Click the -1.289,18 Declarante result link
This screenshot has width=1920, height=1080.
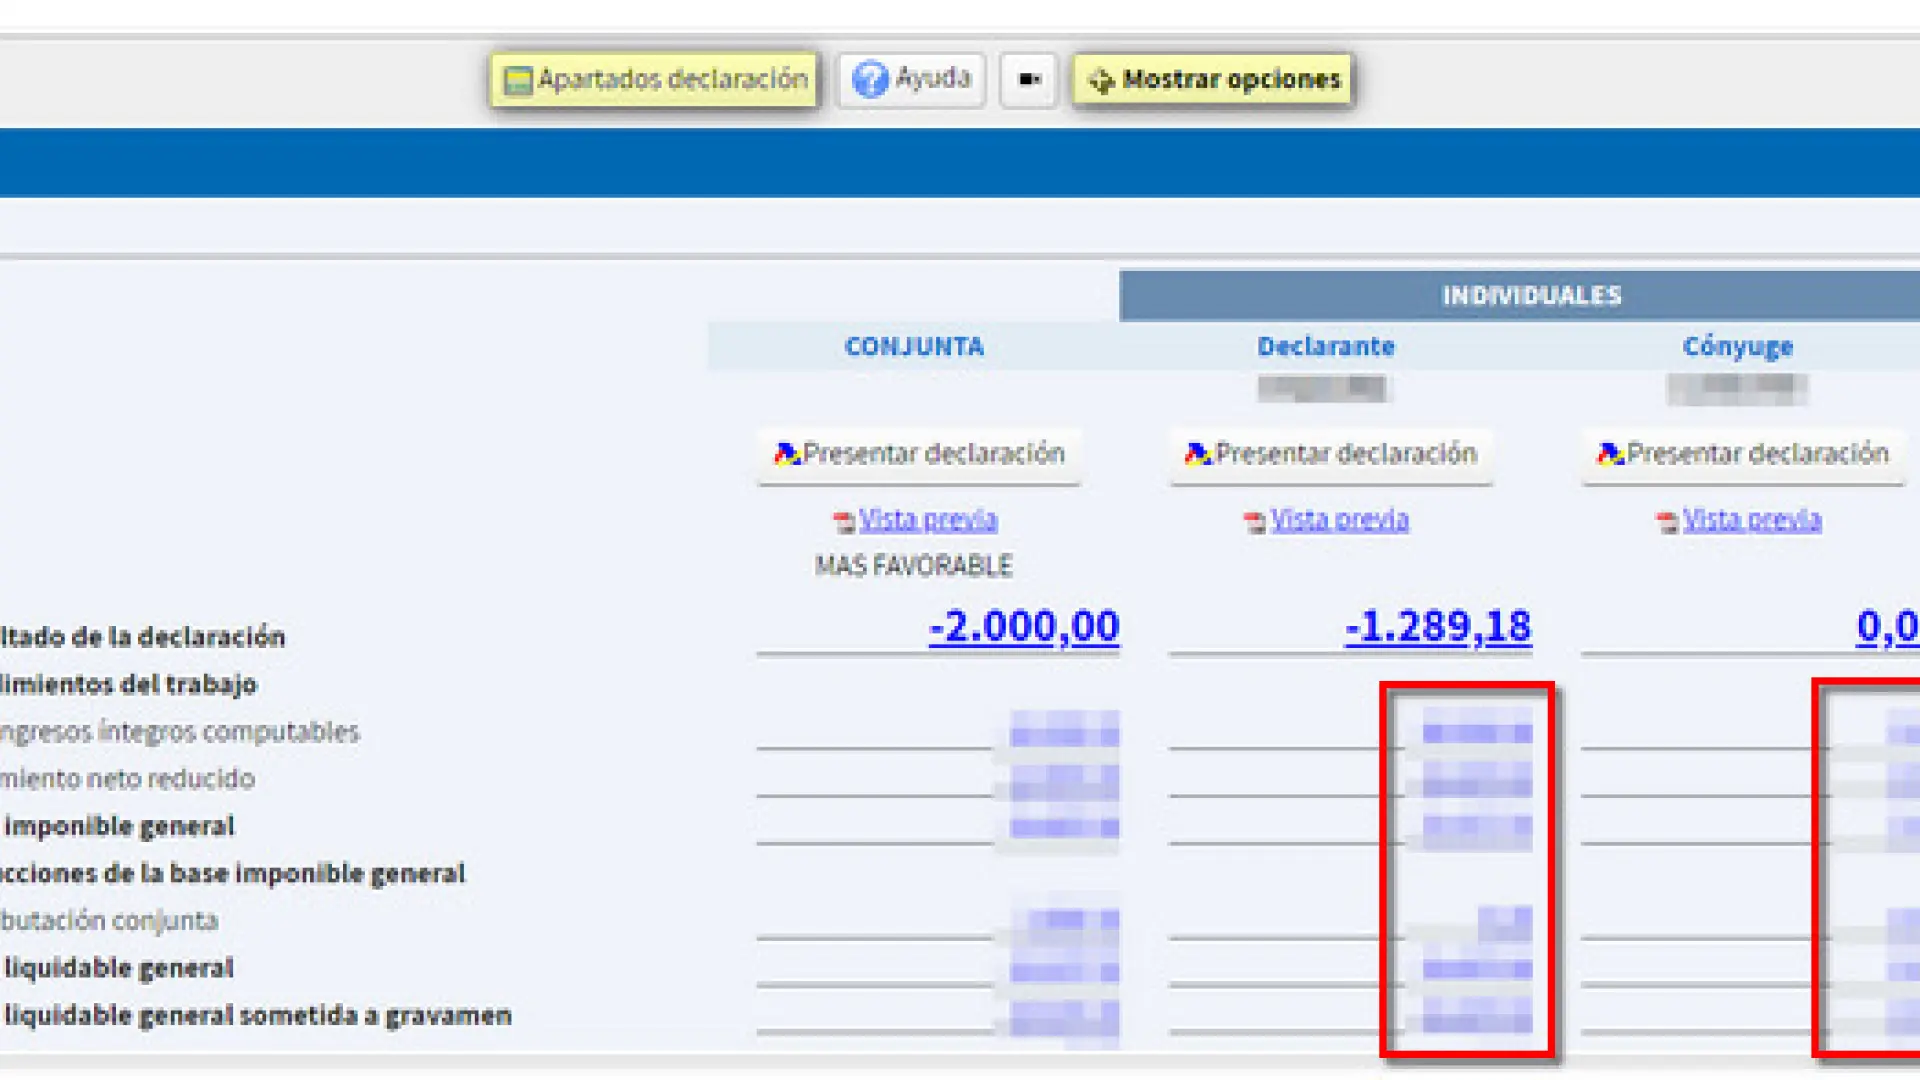click(x=1437, y=626)
